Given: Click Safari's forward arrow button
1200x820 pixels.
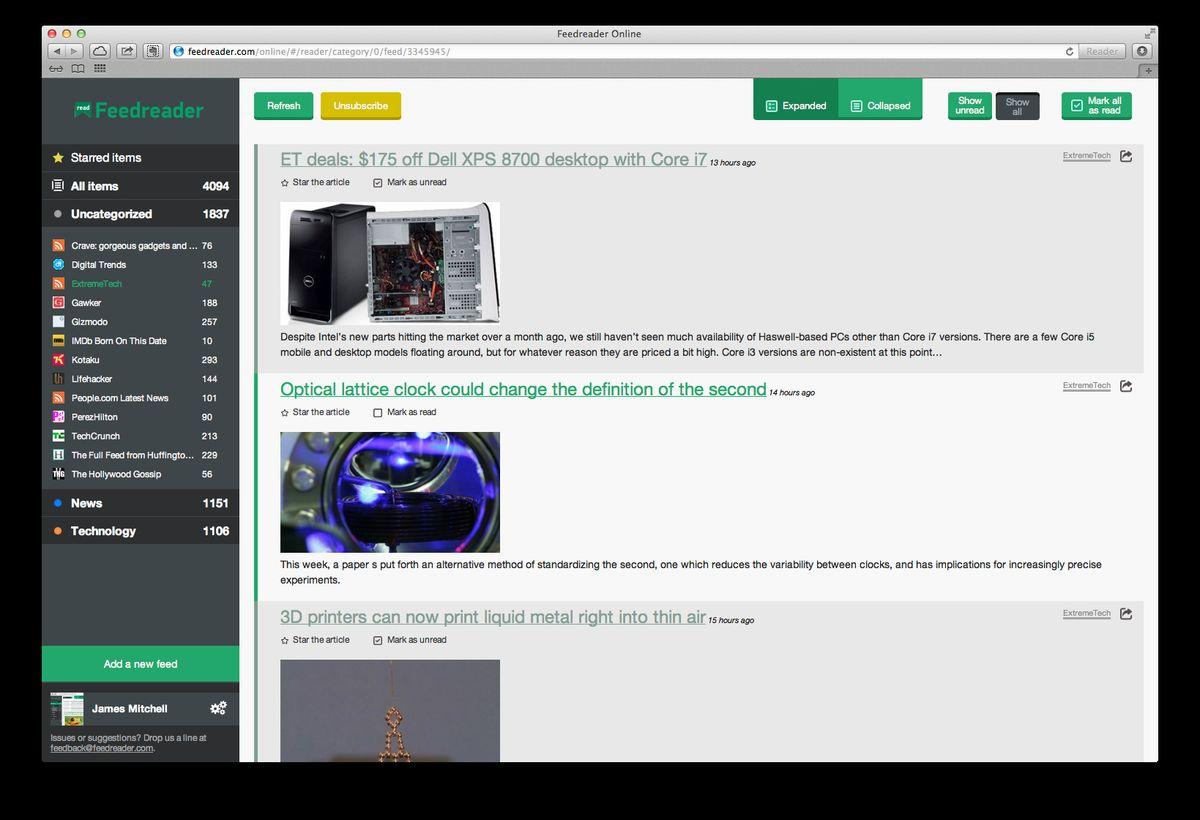Looking at the screenshot, I should pos(75,51).
